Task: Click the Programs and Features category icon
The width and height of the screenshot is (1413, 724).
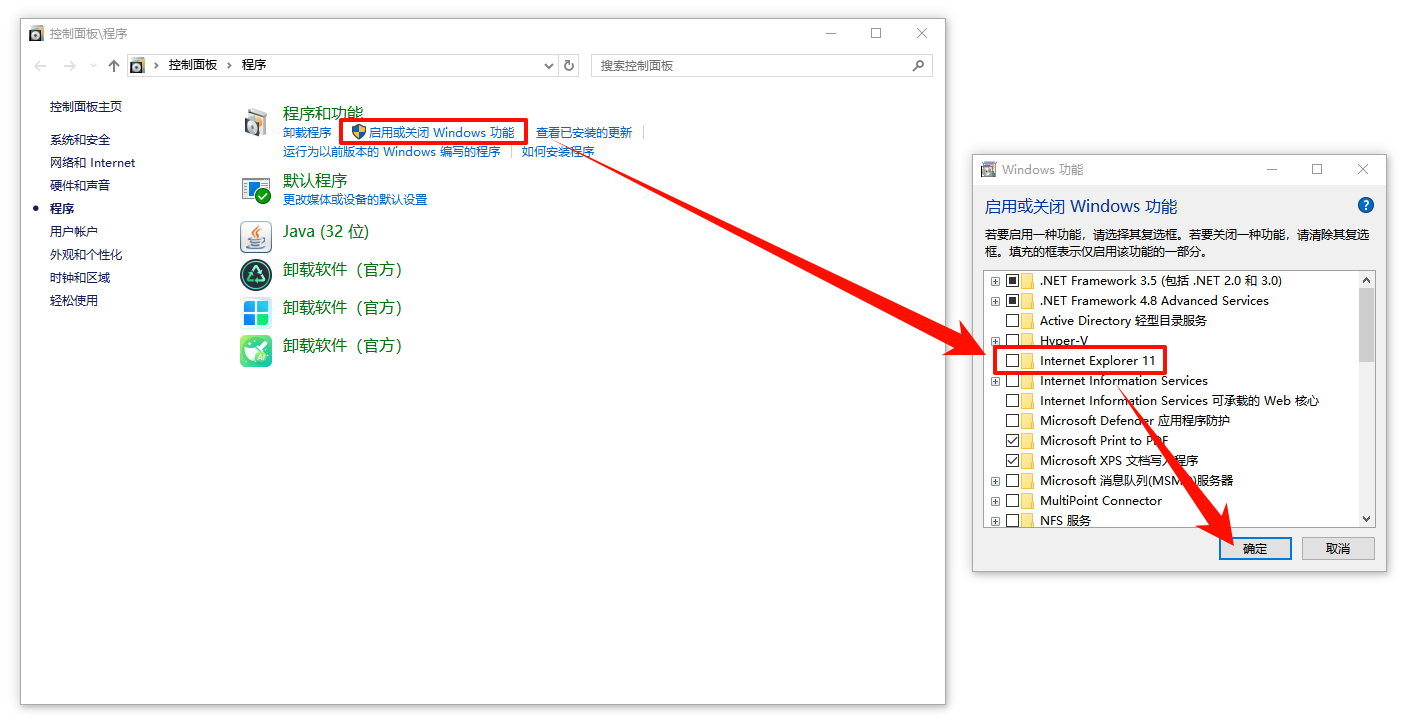Action: tap(256, 123)
